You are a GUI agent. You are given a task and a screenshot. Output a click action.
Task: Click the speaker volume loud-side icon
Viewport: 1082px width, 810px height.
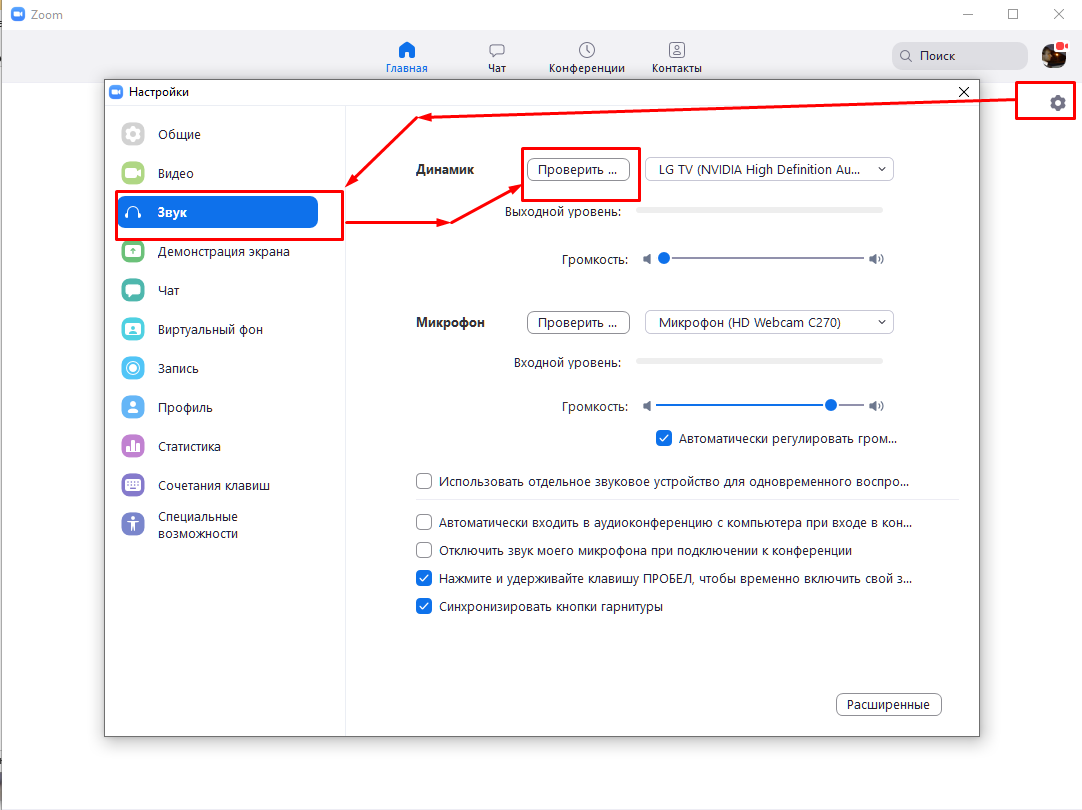pos(876,259)
